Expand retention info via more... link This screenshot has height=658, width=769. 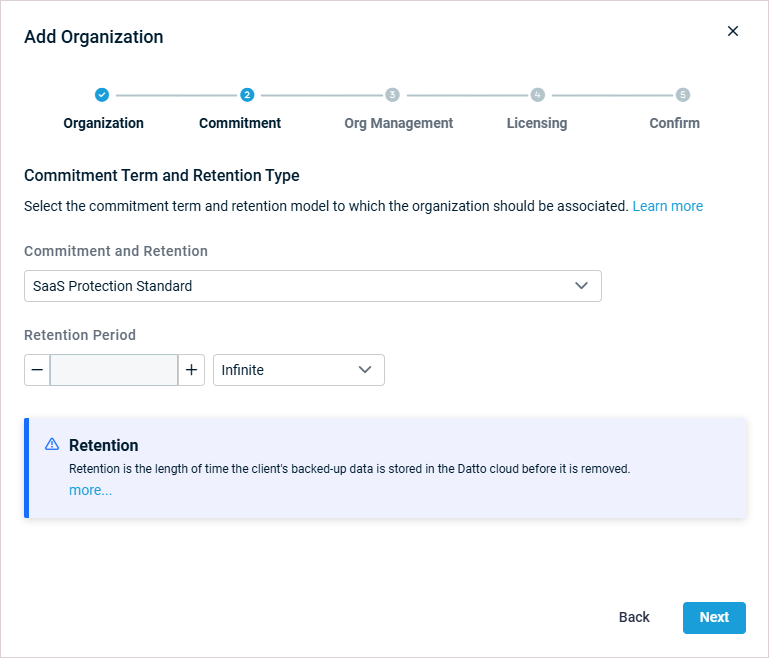90,490
